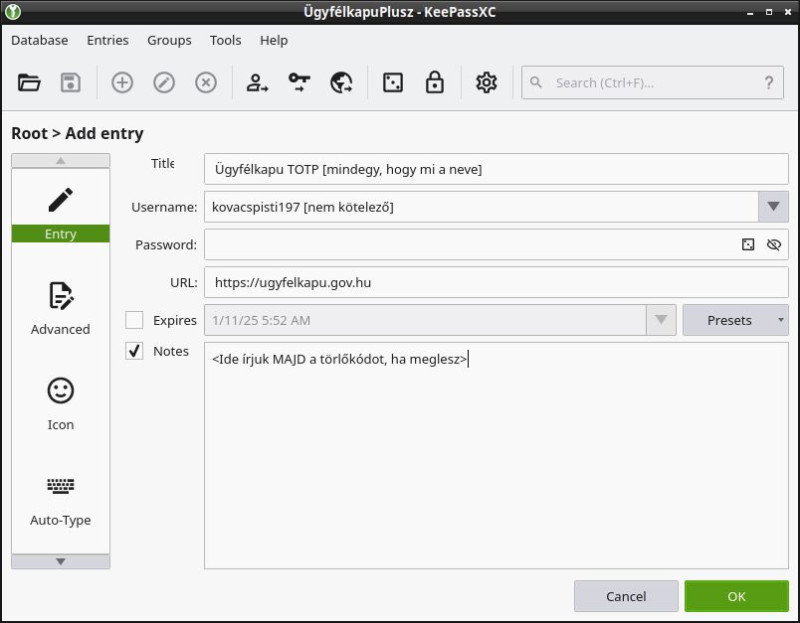Enable the Expires checkbox
The width and height of the screenshot is (800, 623).
pyautogui.click(x=134, y=320)
